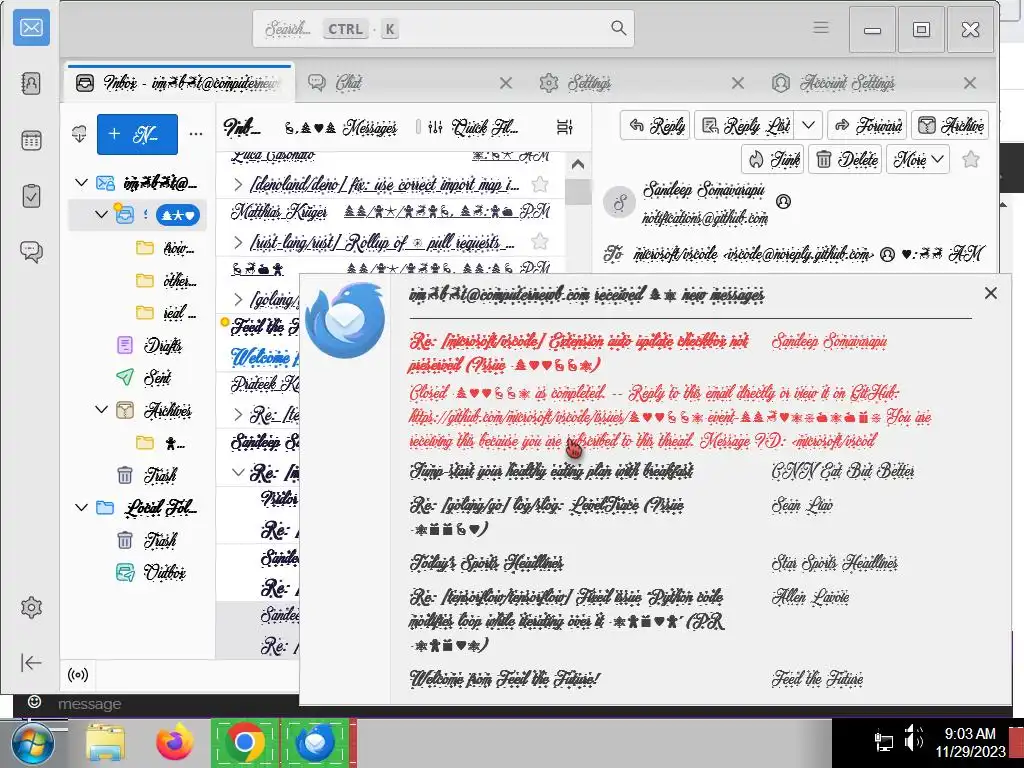Viewport: 1024px width, 768px height.
Task: Open File Explorer from taskbar
Action: coord(105,743)
